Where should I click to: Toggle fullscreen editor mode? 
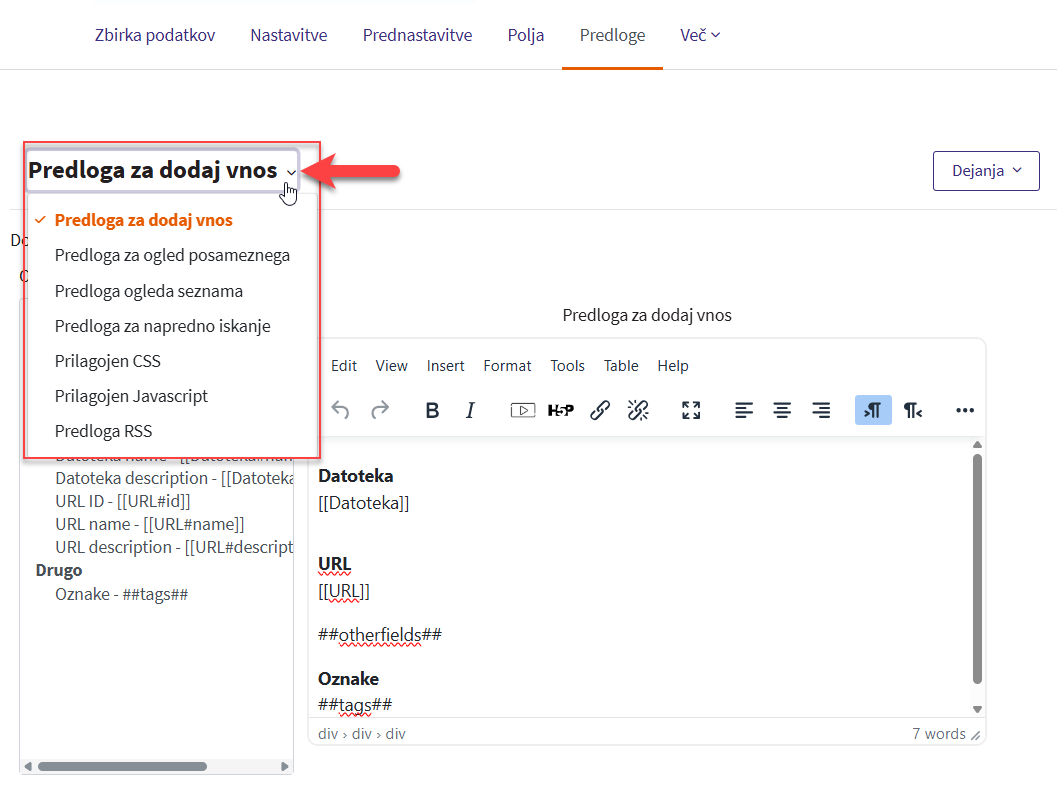click(691, 410)
